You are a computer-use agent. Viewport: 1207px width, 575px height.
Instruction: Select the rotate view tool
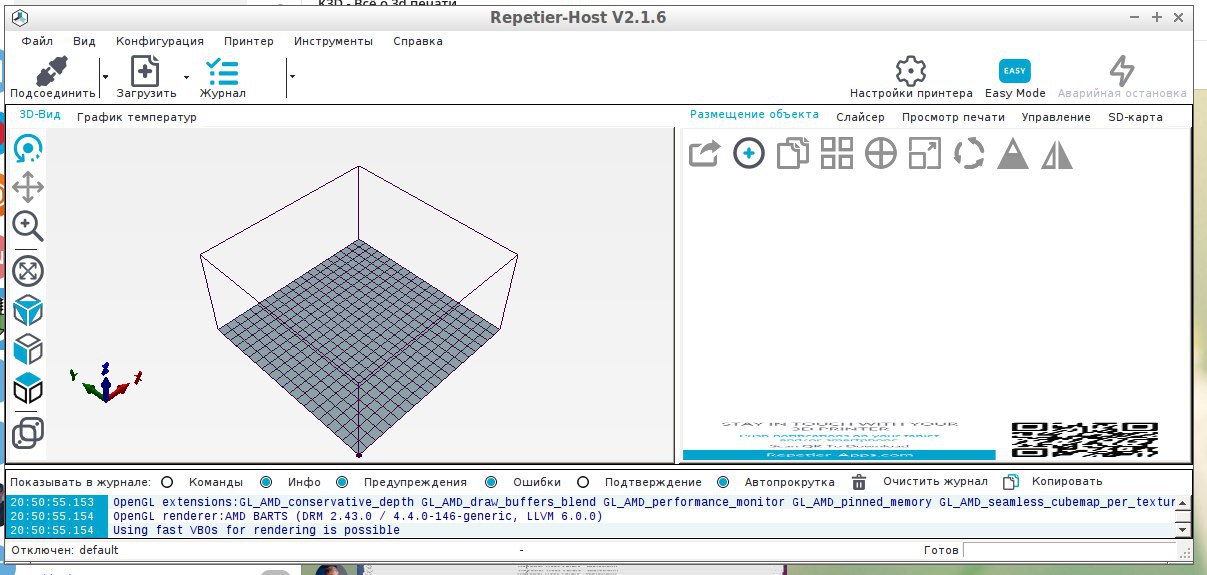point(28,149)
